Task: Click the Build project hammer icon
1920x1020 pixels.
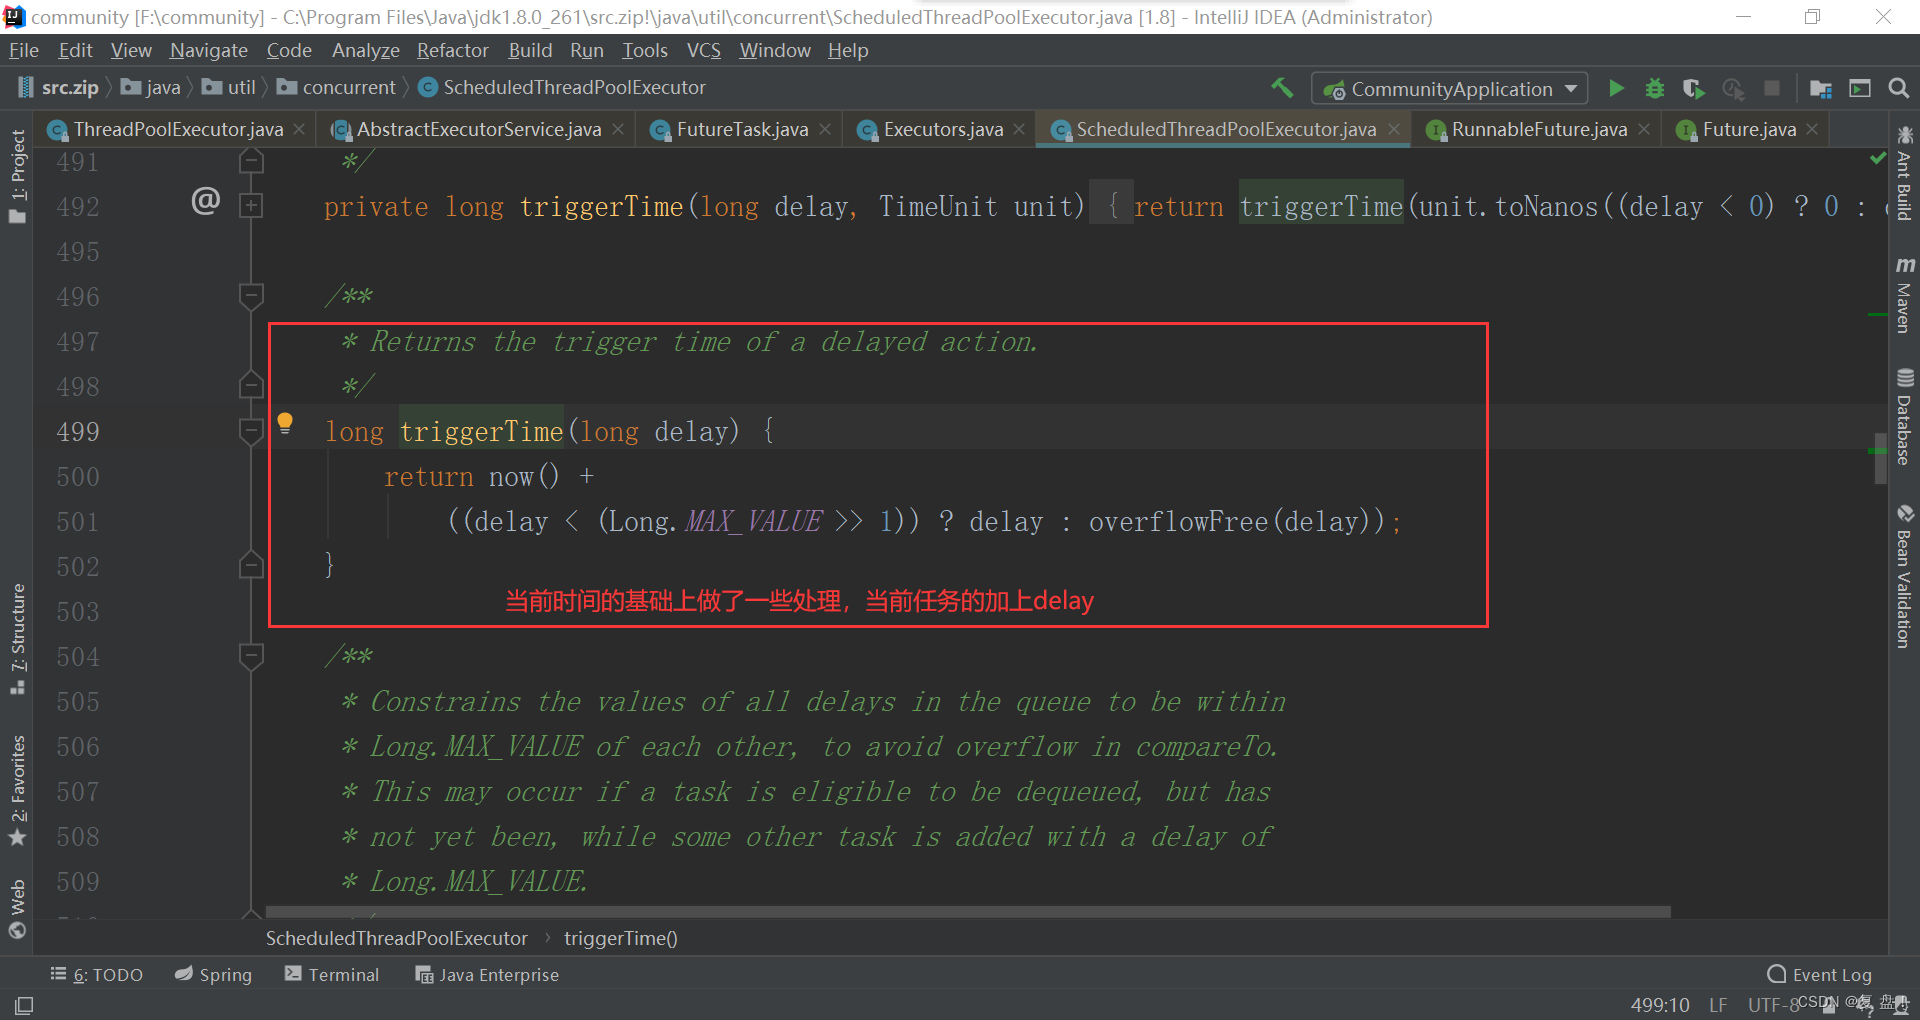Action: point(1282,88)
